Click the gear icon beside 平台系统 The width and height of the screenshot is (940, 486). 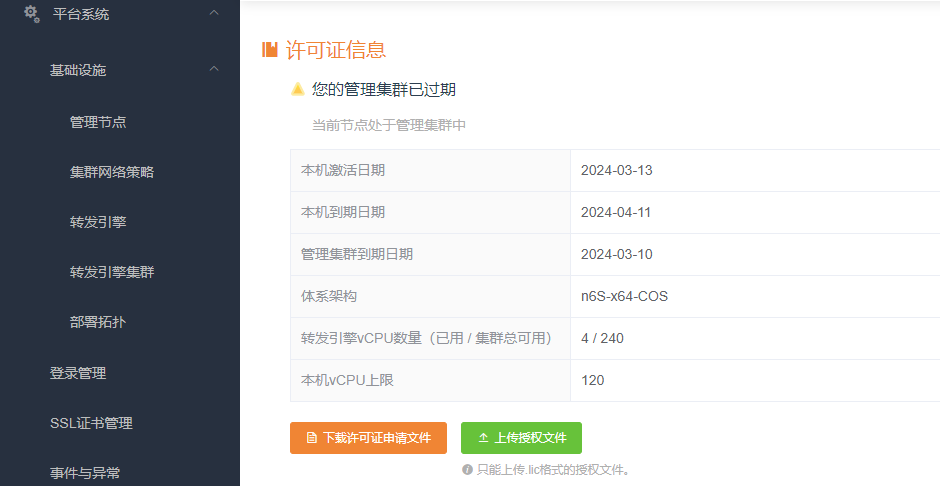pyautogui.click(x=31, y=13)
